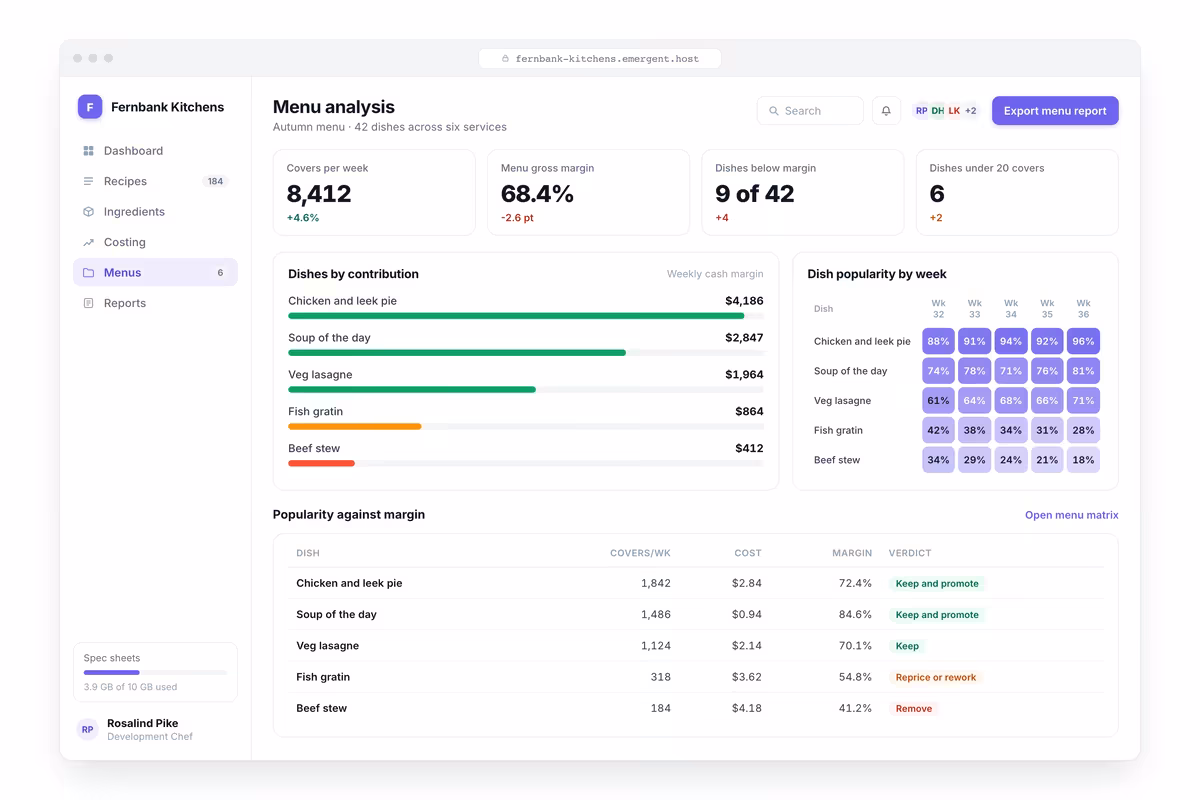Open Dishes under 20 covers card
The image size is (1200, 800).
pyautogui.click(x=1017, y=193)
